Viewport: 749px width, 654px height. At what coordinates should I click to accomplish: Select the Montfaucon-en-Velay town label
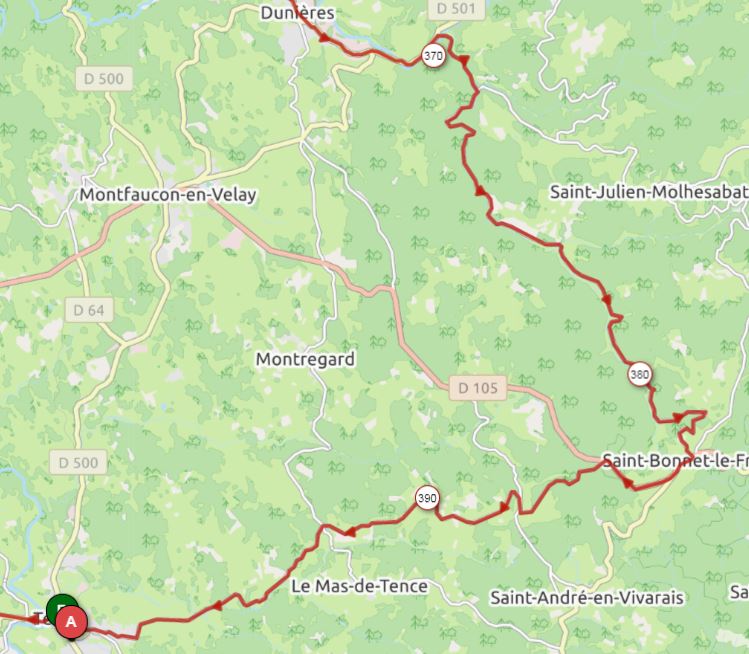168,194
